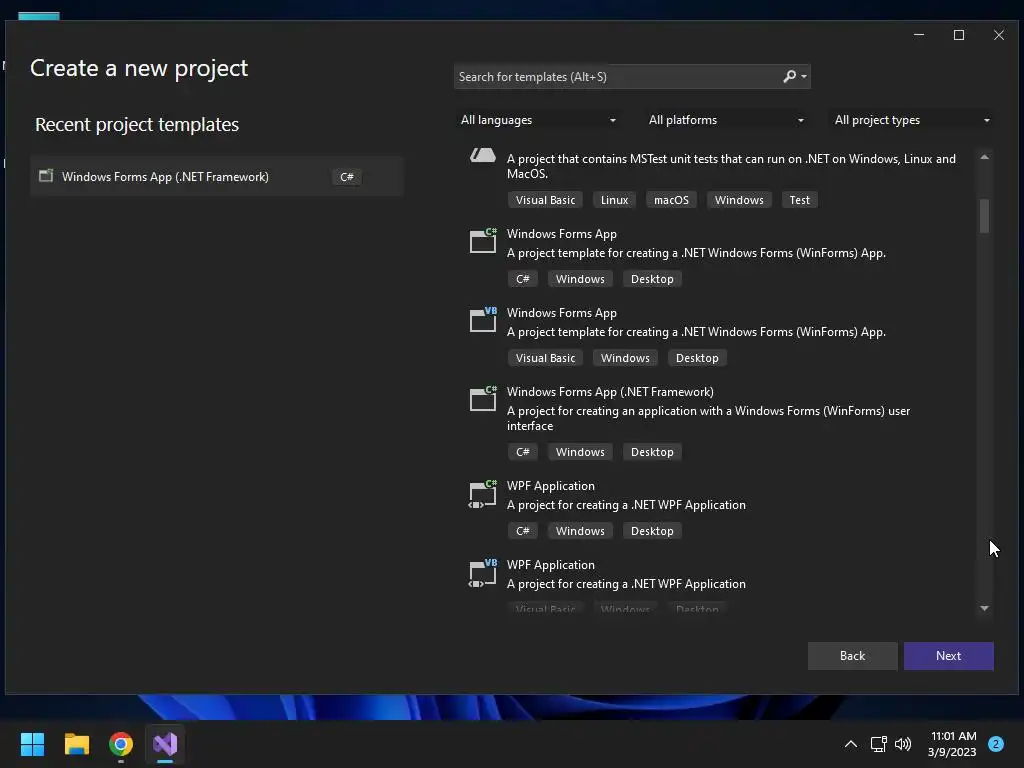The height and width of the screenshot is (768, 1024).
Task: Select the Visual Basic Windows Forms App title
Action: click(x=562, y=313)
